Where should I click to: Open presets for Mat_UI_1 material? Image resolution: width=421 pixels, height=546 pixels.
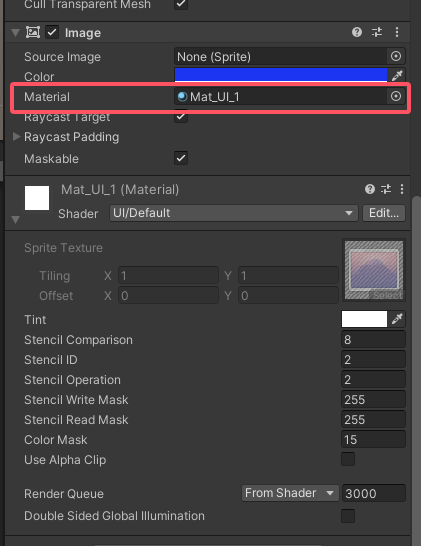point(386,189)
